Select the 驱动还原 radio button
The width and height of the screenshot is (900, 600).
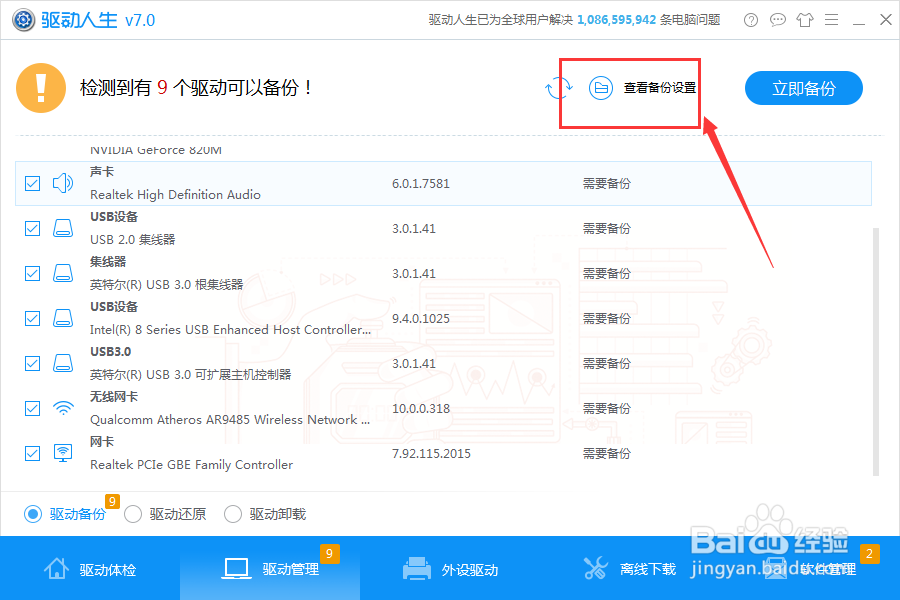(x=133, y=514)
